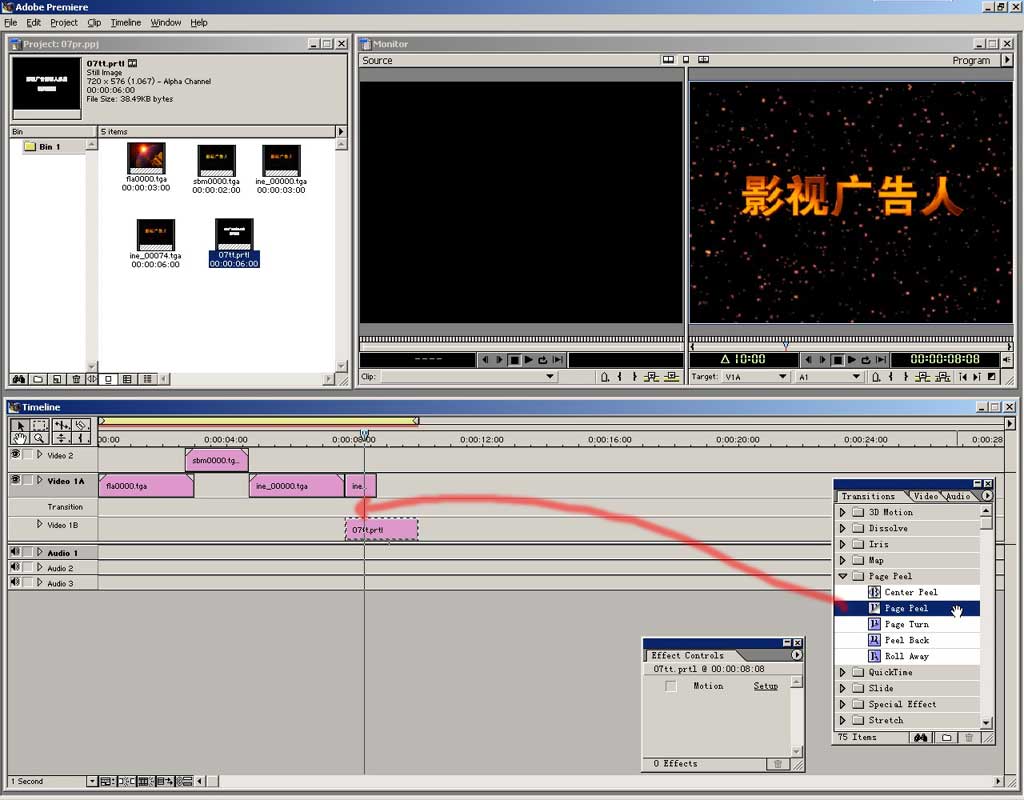Pick the Hand tool in Timeline toolbox
This screenshot has height=800, width=1024.
[19, 438]
